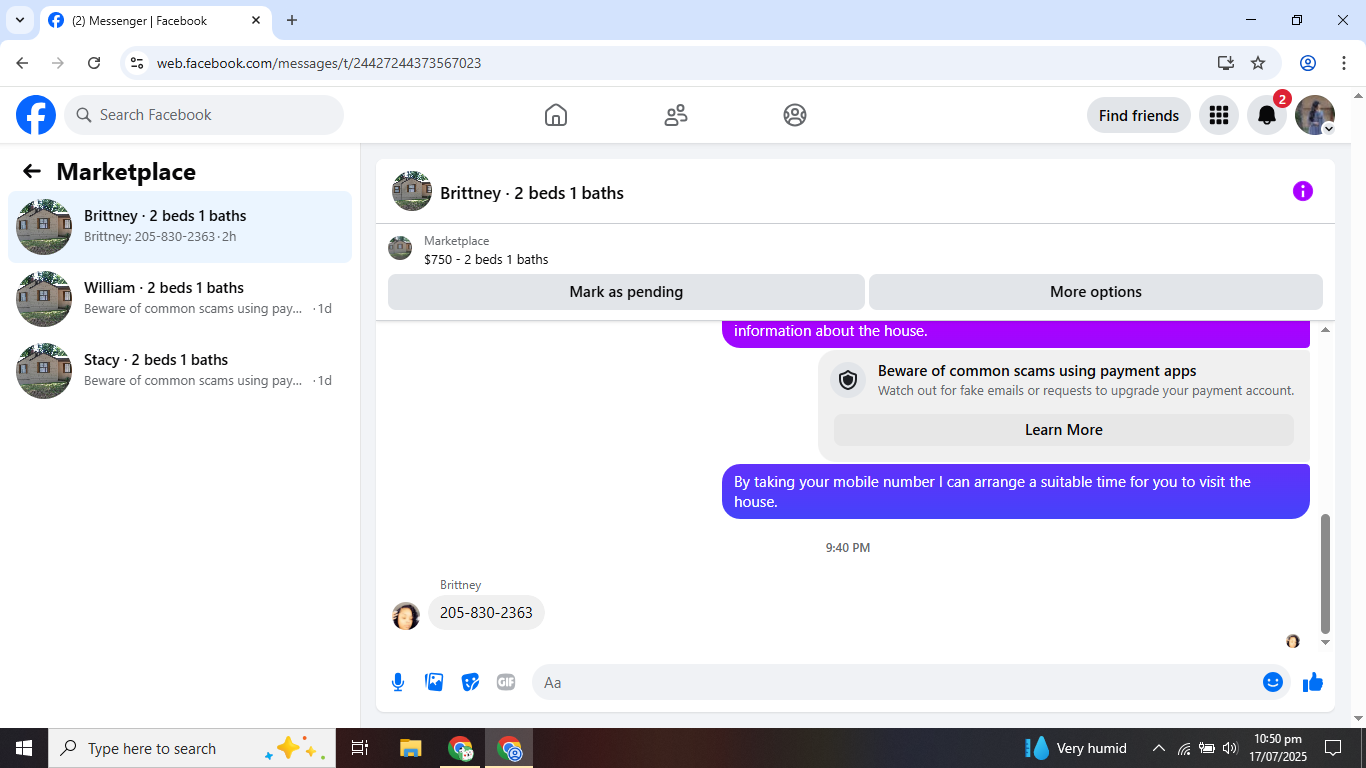Click the small Marketplace listing thumbnail
This screenshot has width=1366, height=768.
pyautogui.click(x=400, y=249)
